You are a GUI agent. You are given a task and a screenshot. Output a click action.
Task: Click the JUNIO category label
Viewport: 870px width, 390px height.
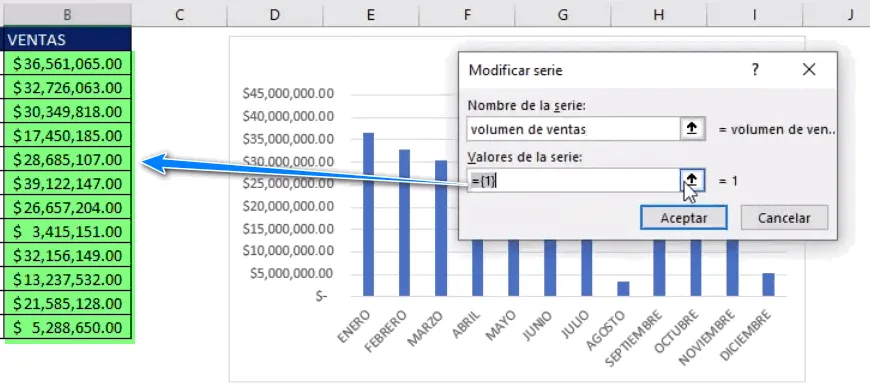tap(537, 325)
